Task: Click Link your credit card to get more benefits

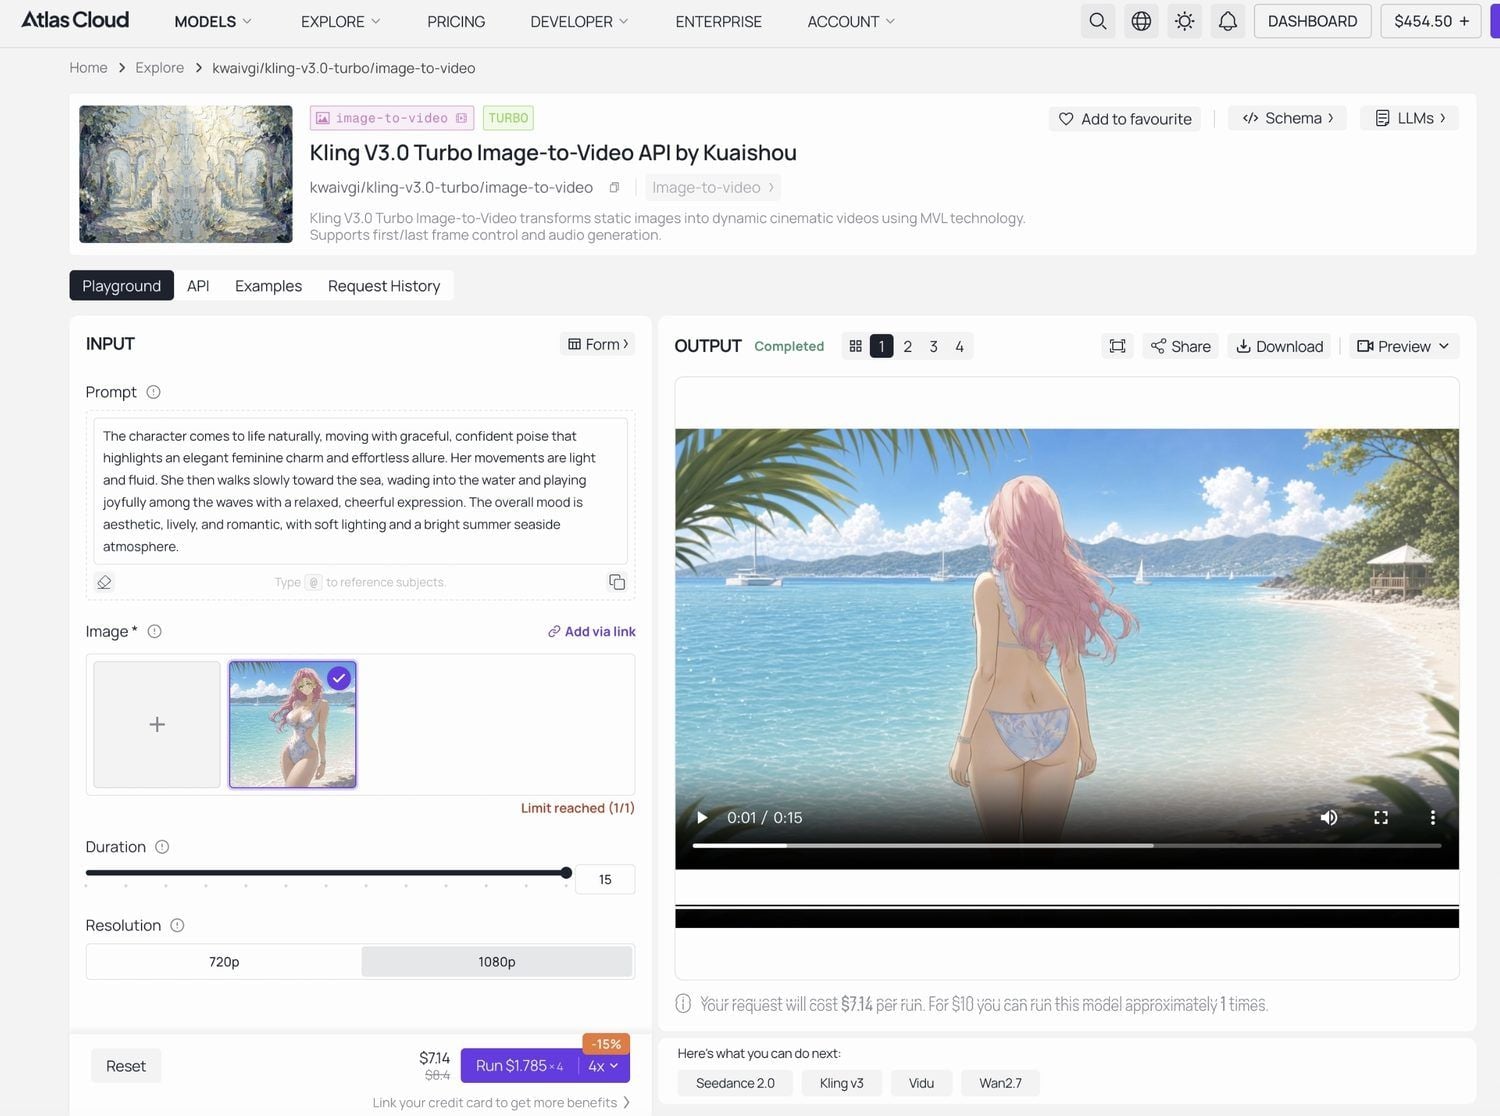Action: (501, 1102)
